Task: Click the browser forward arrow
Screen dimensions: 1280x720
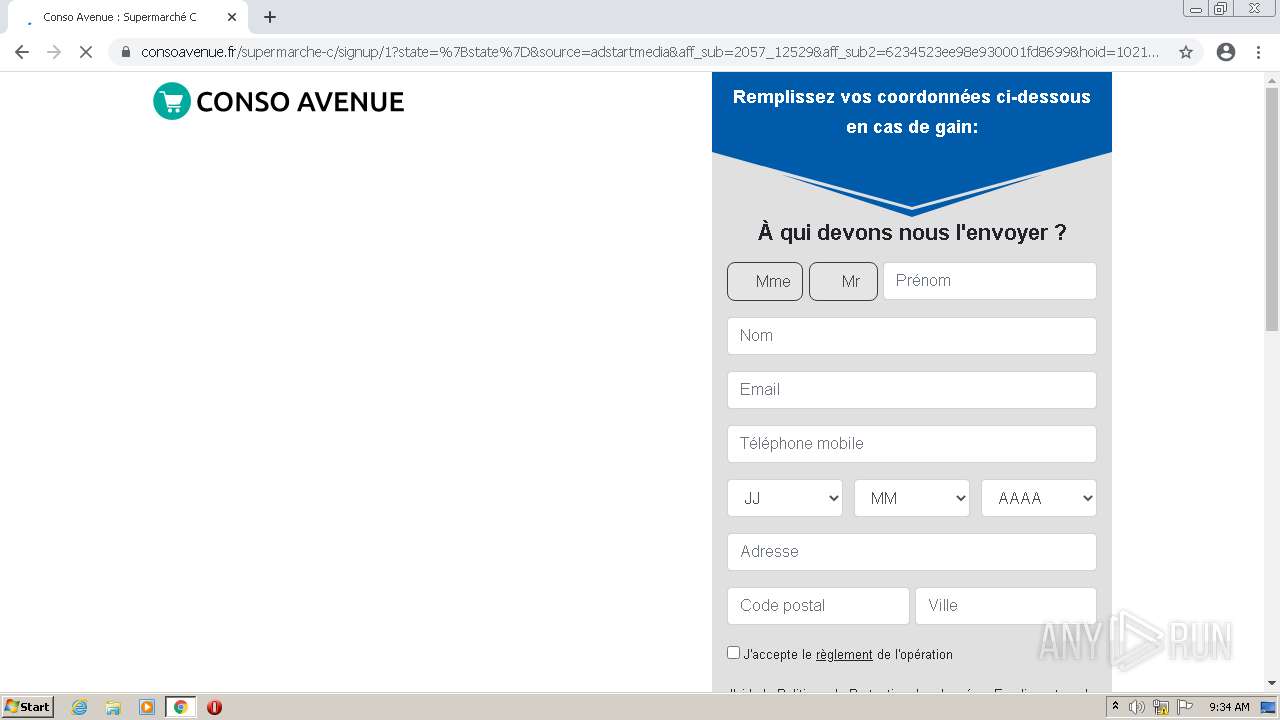Action: tap(54, 52)
